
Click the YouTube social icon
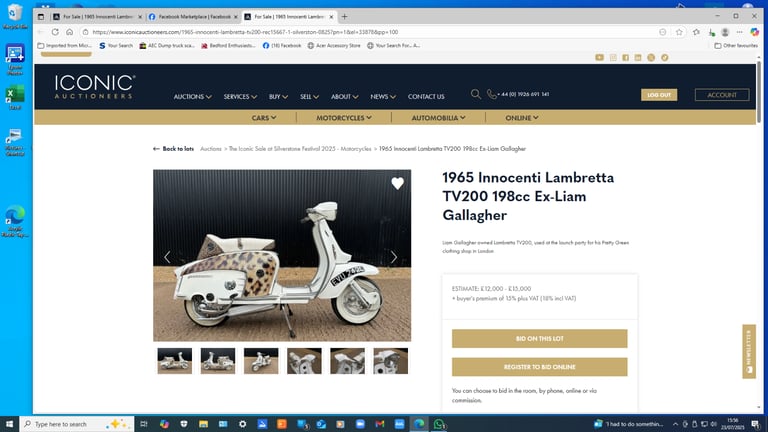click(x=600, y=57)
